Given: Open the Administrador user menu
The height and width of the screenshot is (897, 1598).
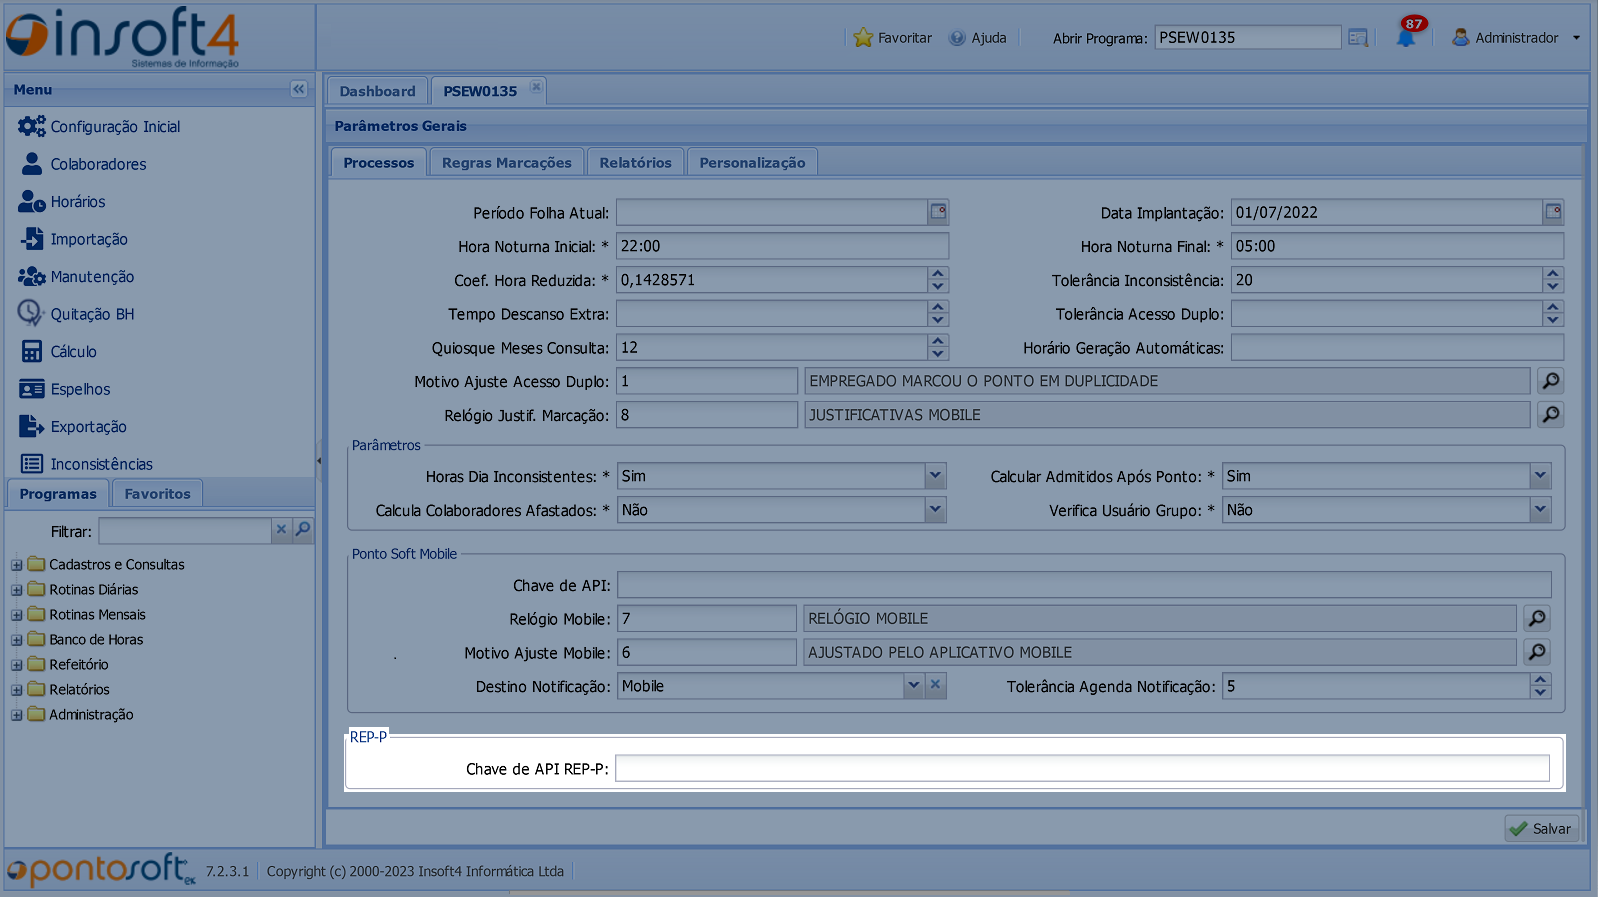Looking at the screenshot, I should (1516, 38).
